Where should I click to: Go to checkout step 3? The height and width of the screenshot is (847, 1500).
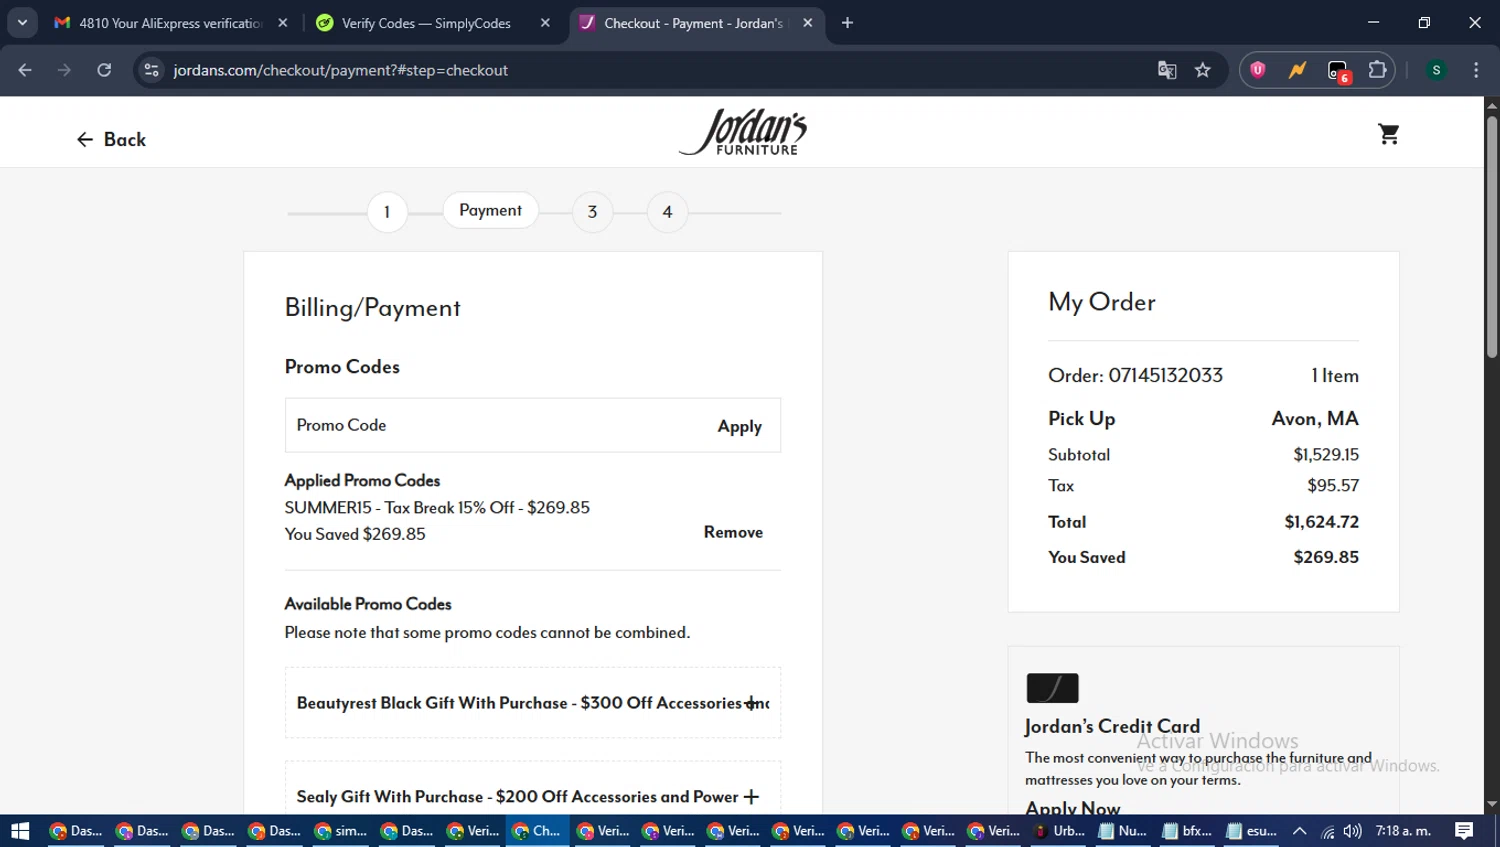pyautogui.click(x=592, y=212)
